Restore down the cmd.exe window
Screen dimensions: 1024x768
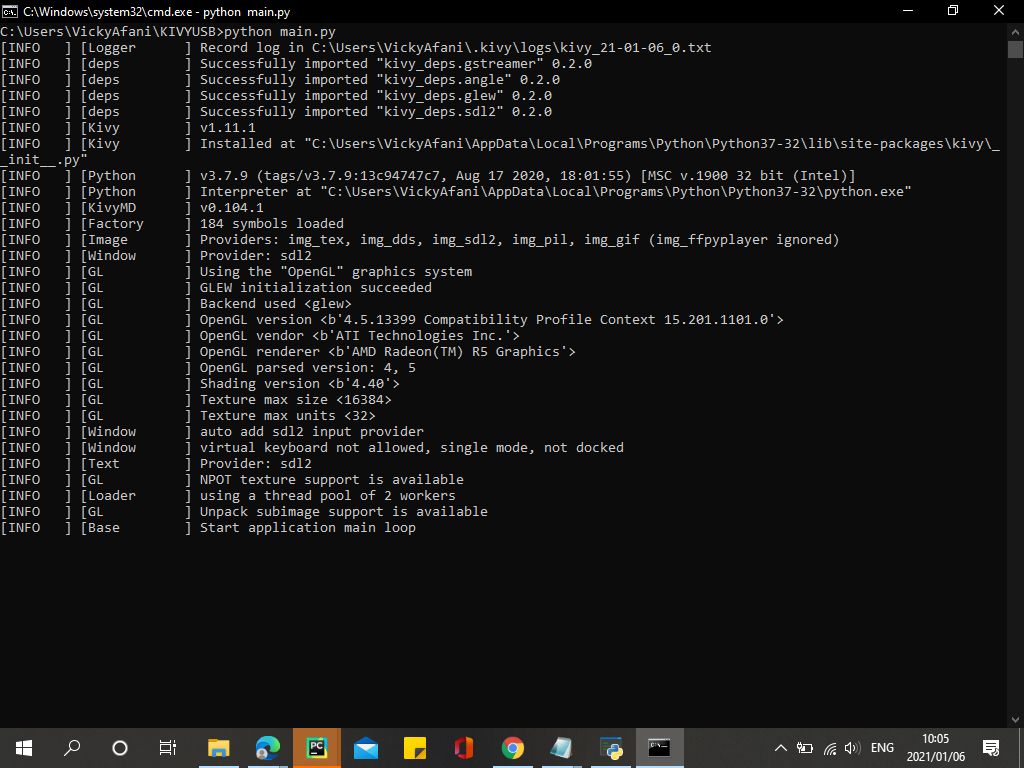click(x=953, y=10)
